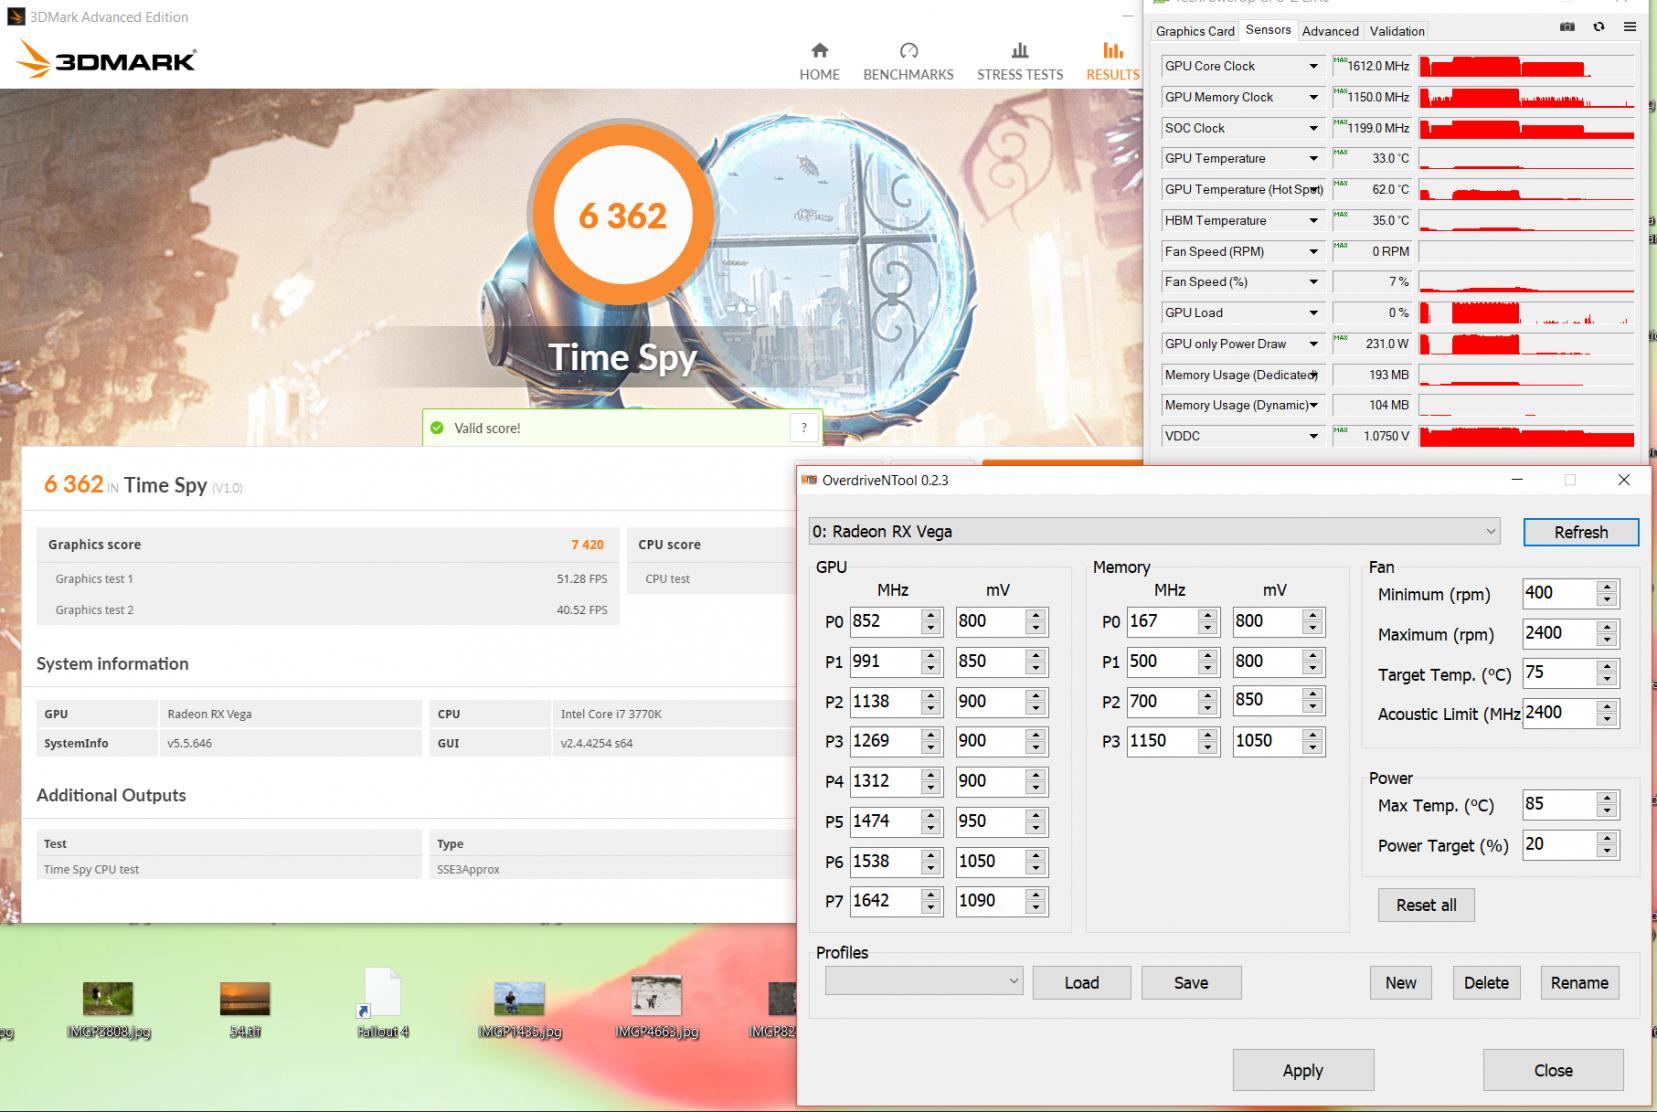Expand the GPU Memory Clock sensor dropdown
1657x1112 pixels.
click(1313, 97)
